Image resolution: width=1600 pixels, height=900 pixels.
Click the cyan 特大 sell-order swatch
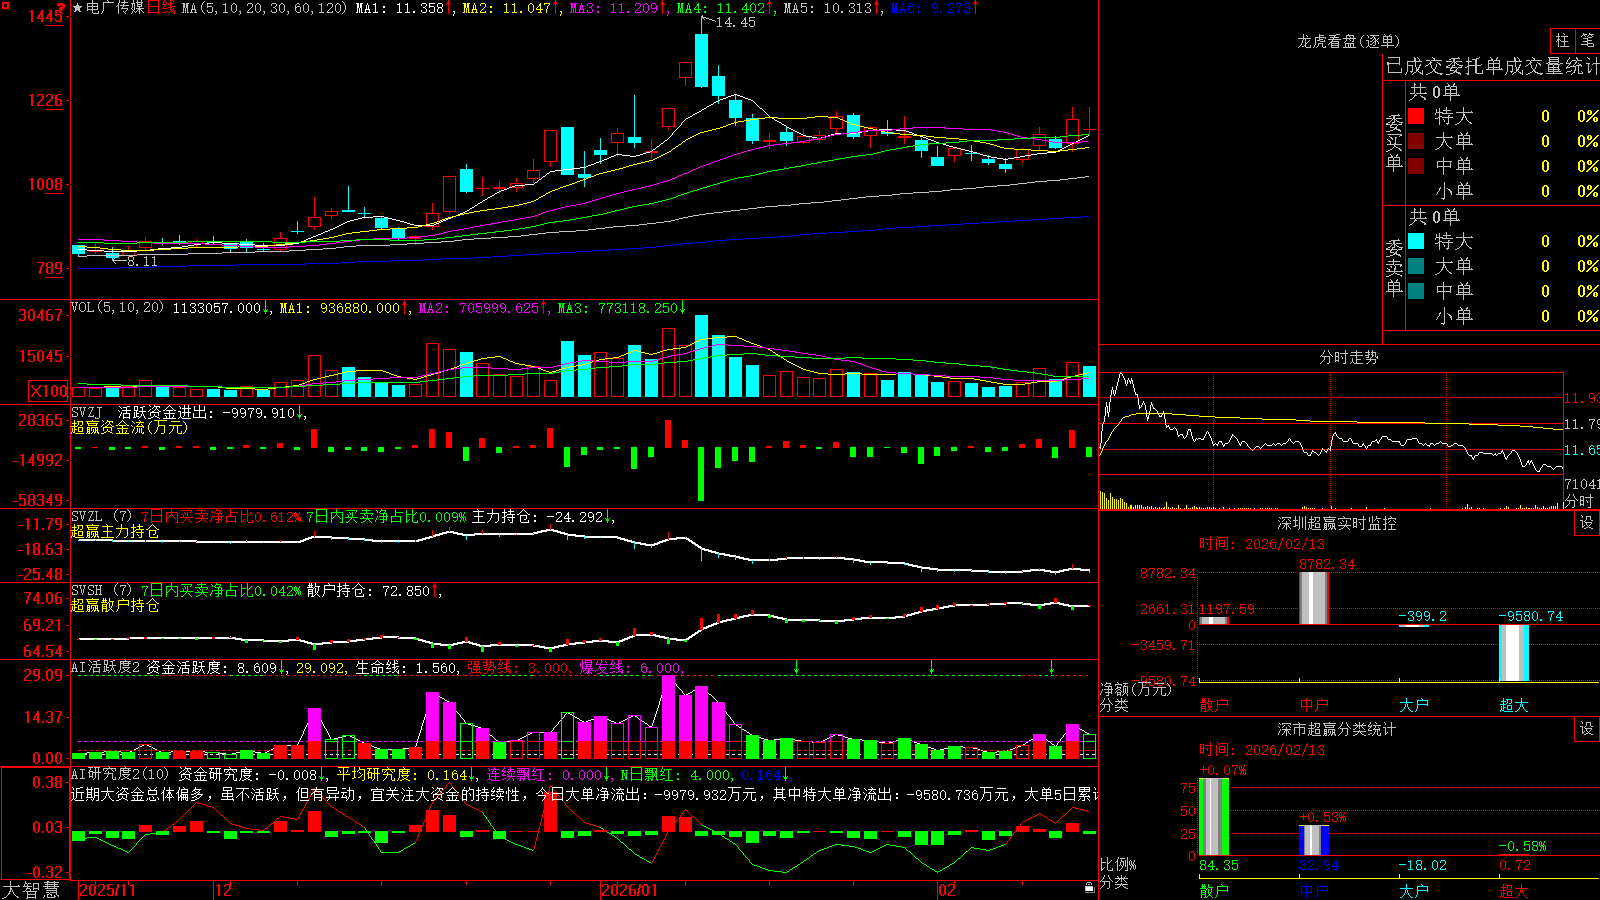[x=1416, y=241]
